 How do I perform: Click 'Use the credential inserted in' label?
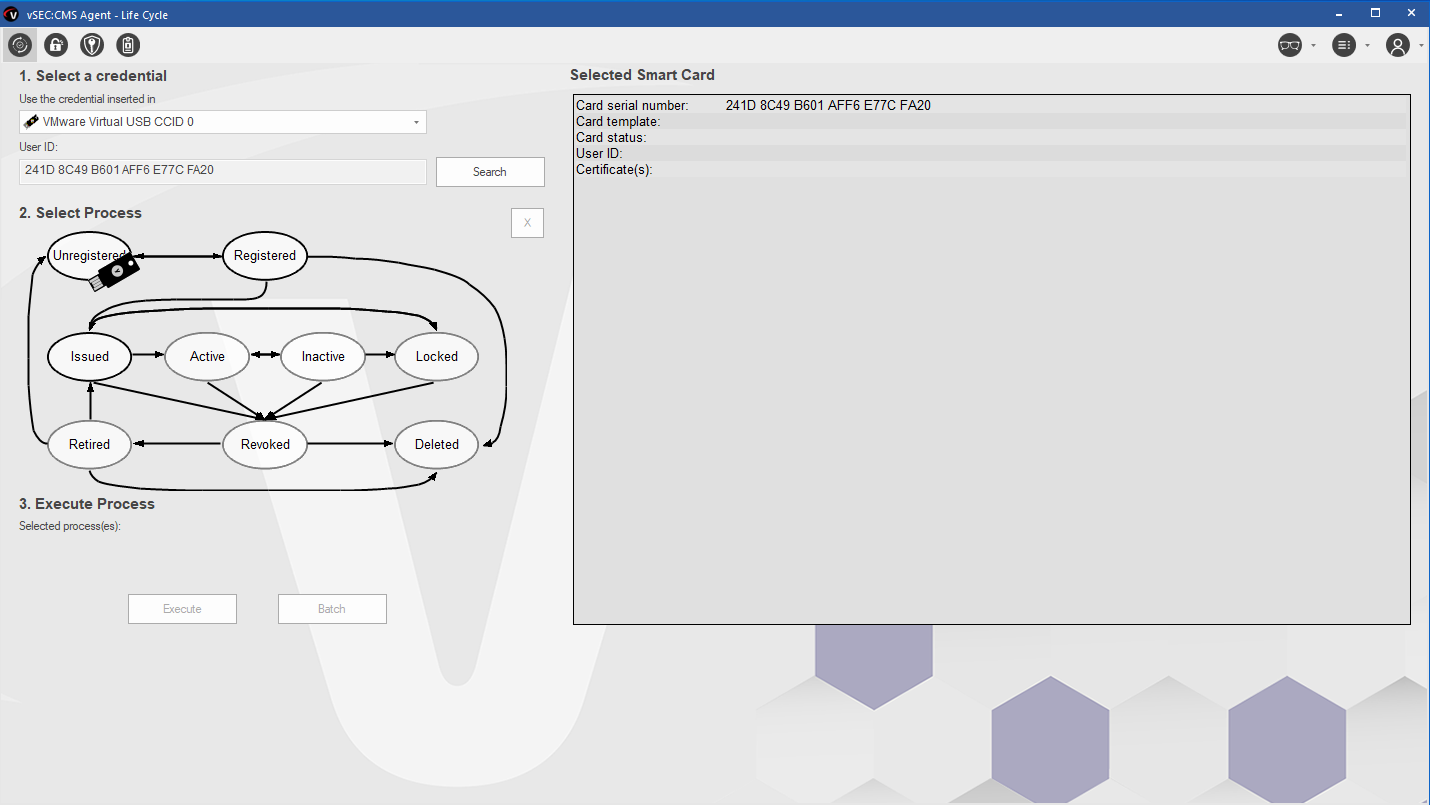click(x=87, y=99)
